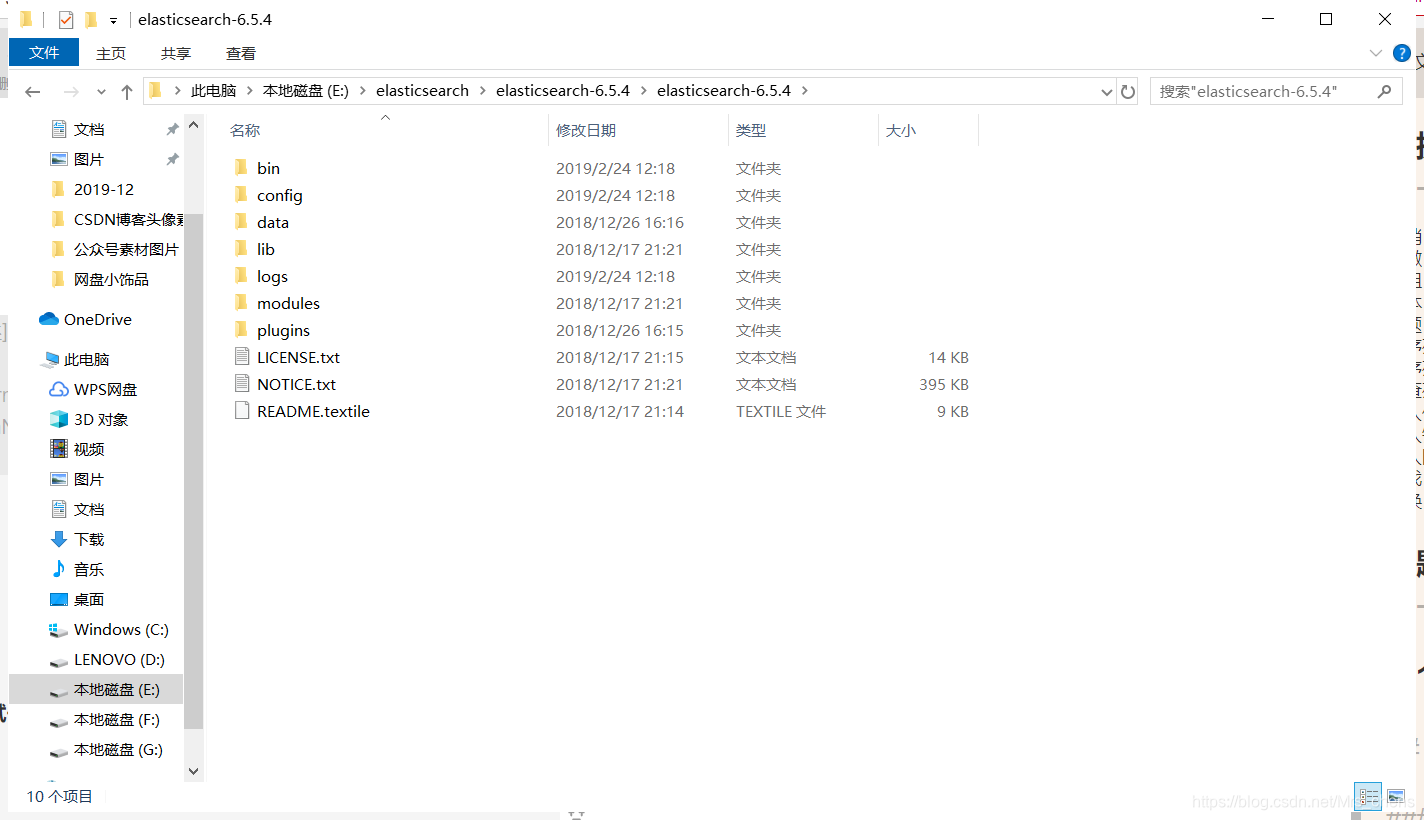Expand chevron after 此电脑 in address bar
The image size is (1424, 820).
pyautogui.click(x=249, y=91)
